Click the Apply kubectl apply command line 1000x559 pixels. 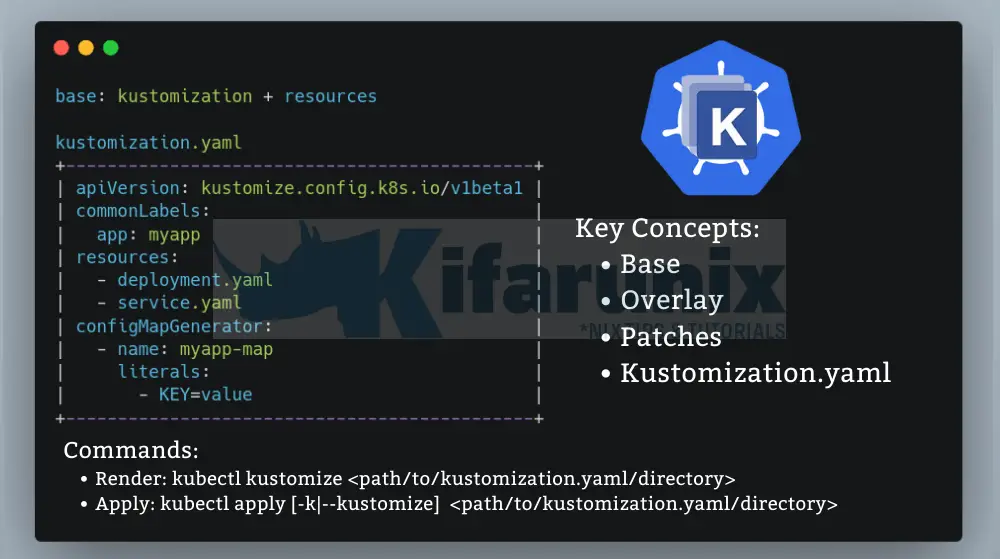pos(466,504)
